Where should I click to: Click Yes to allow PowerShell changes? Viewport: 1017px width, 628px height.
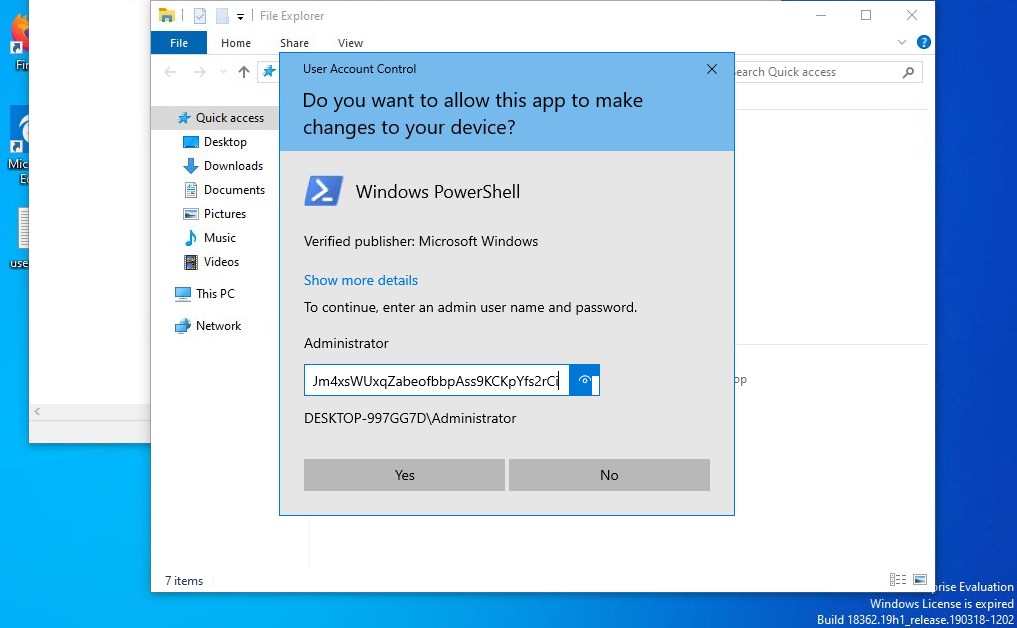click(404, 475)
